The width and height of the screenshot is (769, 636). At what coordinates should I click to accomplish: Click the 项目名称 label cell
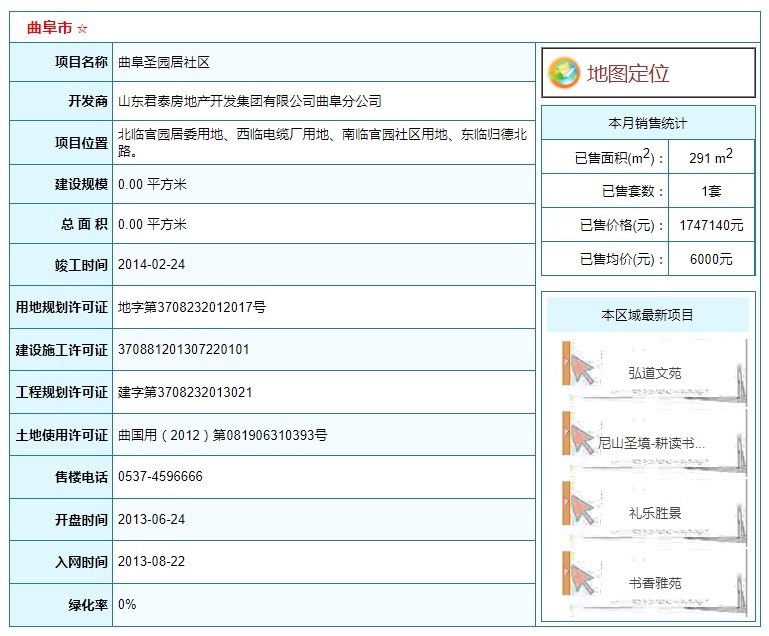61,62
